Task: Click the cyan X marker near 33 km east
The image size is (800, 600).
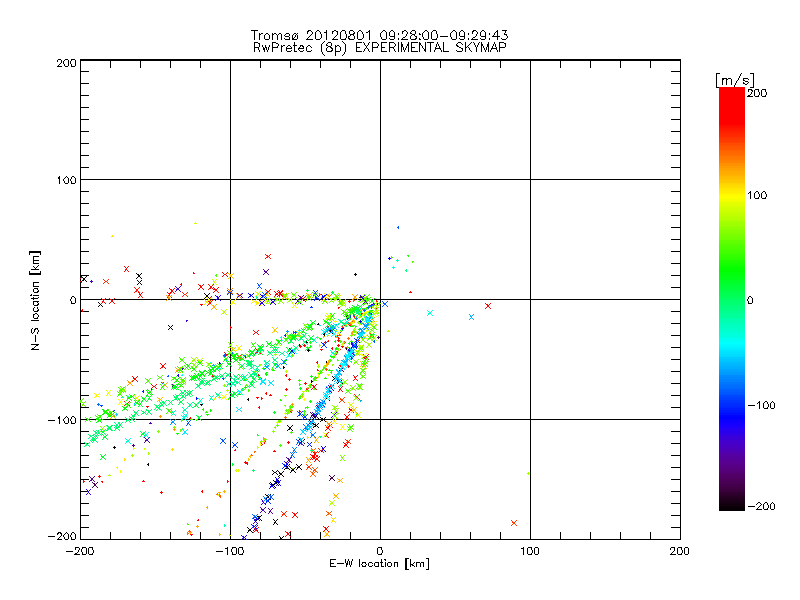Action: 430,313
